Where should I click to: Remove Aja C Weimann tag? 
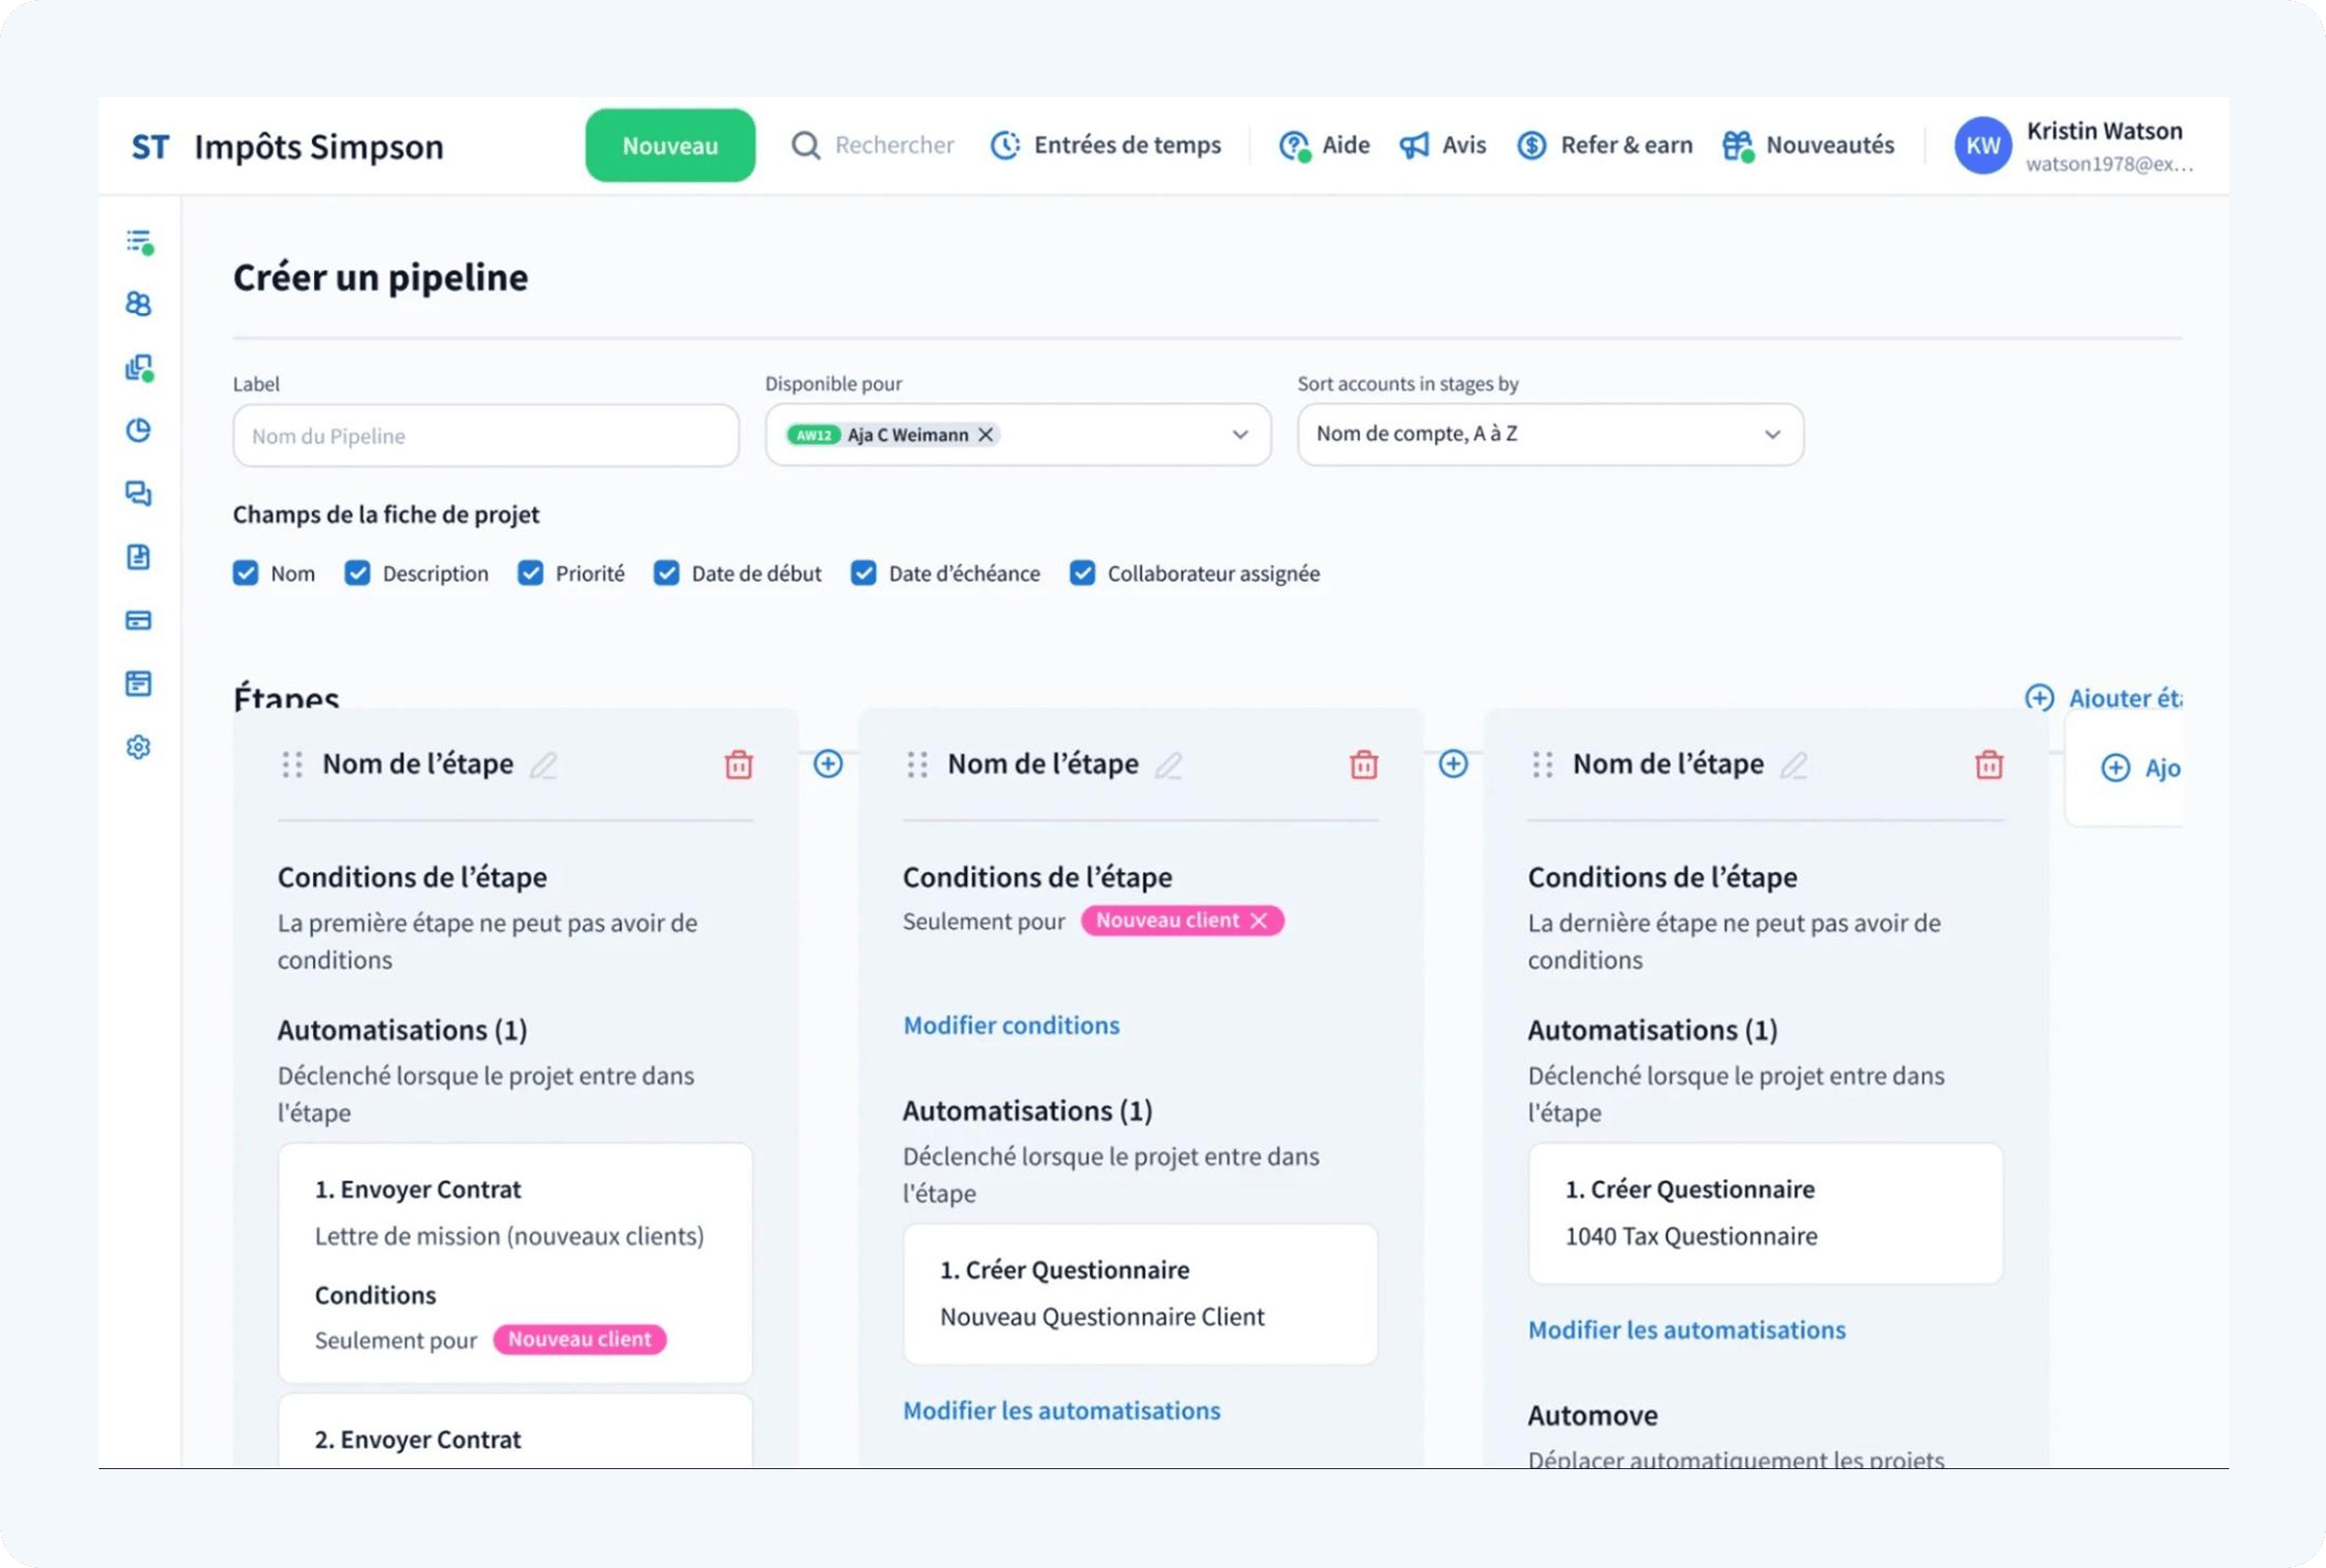coord(986,435)
